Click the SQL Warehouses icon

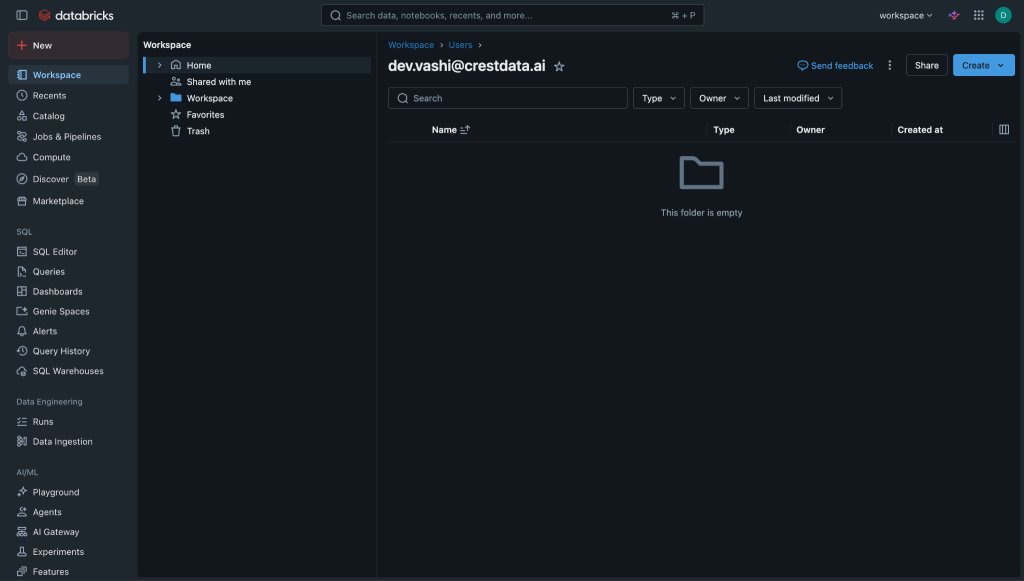(x=22, y=371)
